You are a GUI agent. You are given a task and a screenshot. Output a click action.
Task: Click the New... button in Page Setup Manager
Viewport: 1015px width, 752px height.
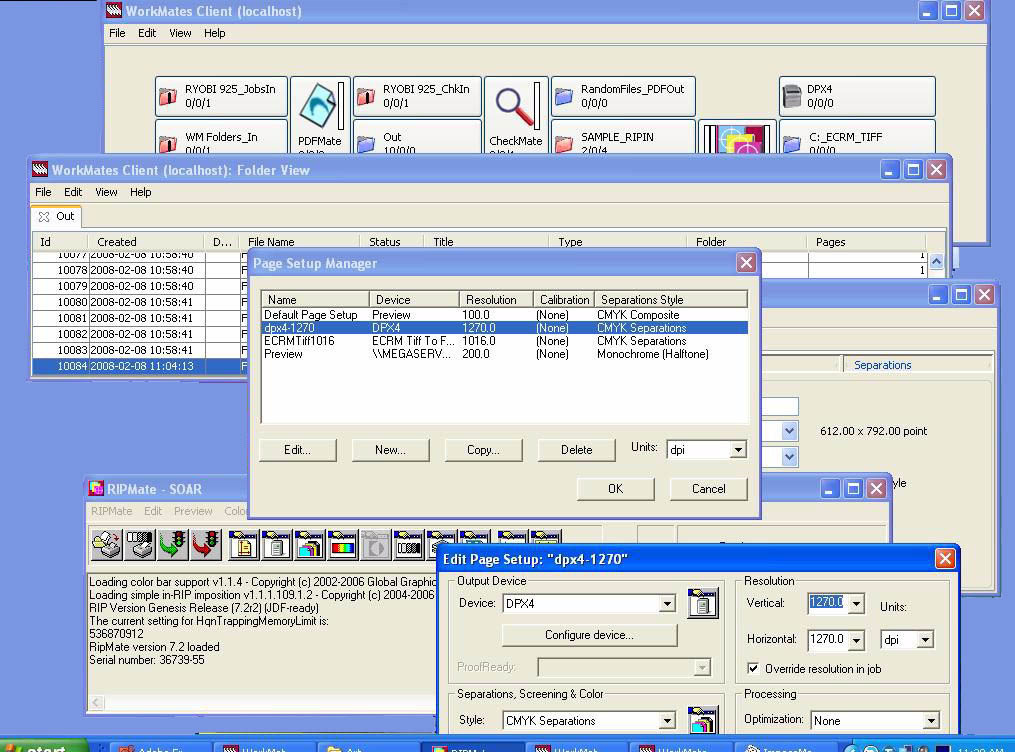[390, 450]
